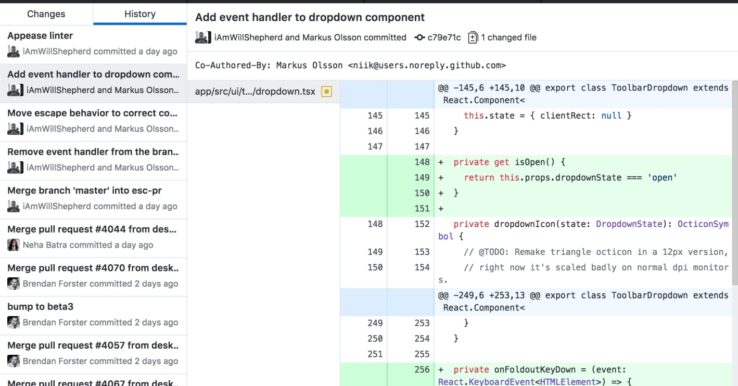Select 'Add event handler to dropdown com...' commit
Screen dimensions: 738x386
pyautogui.click(x=93, y=83)
